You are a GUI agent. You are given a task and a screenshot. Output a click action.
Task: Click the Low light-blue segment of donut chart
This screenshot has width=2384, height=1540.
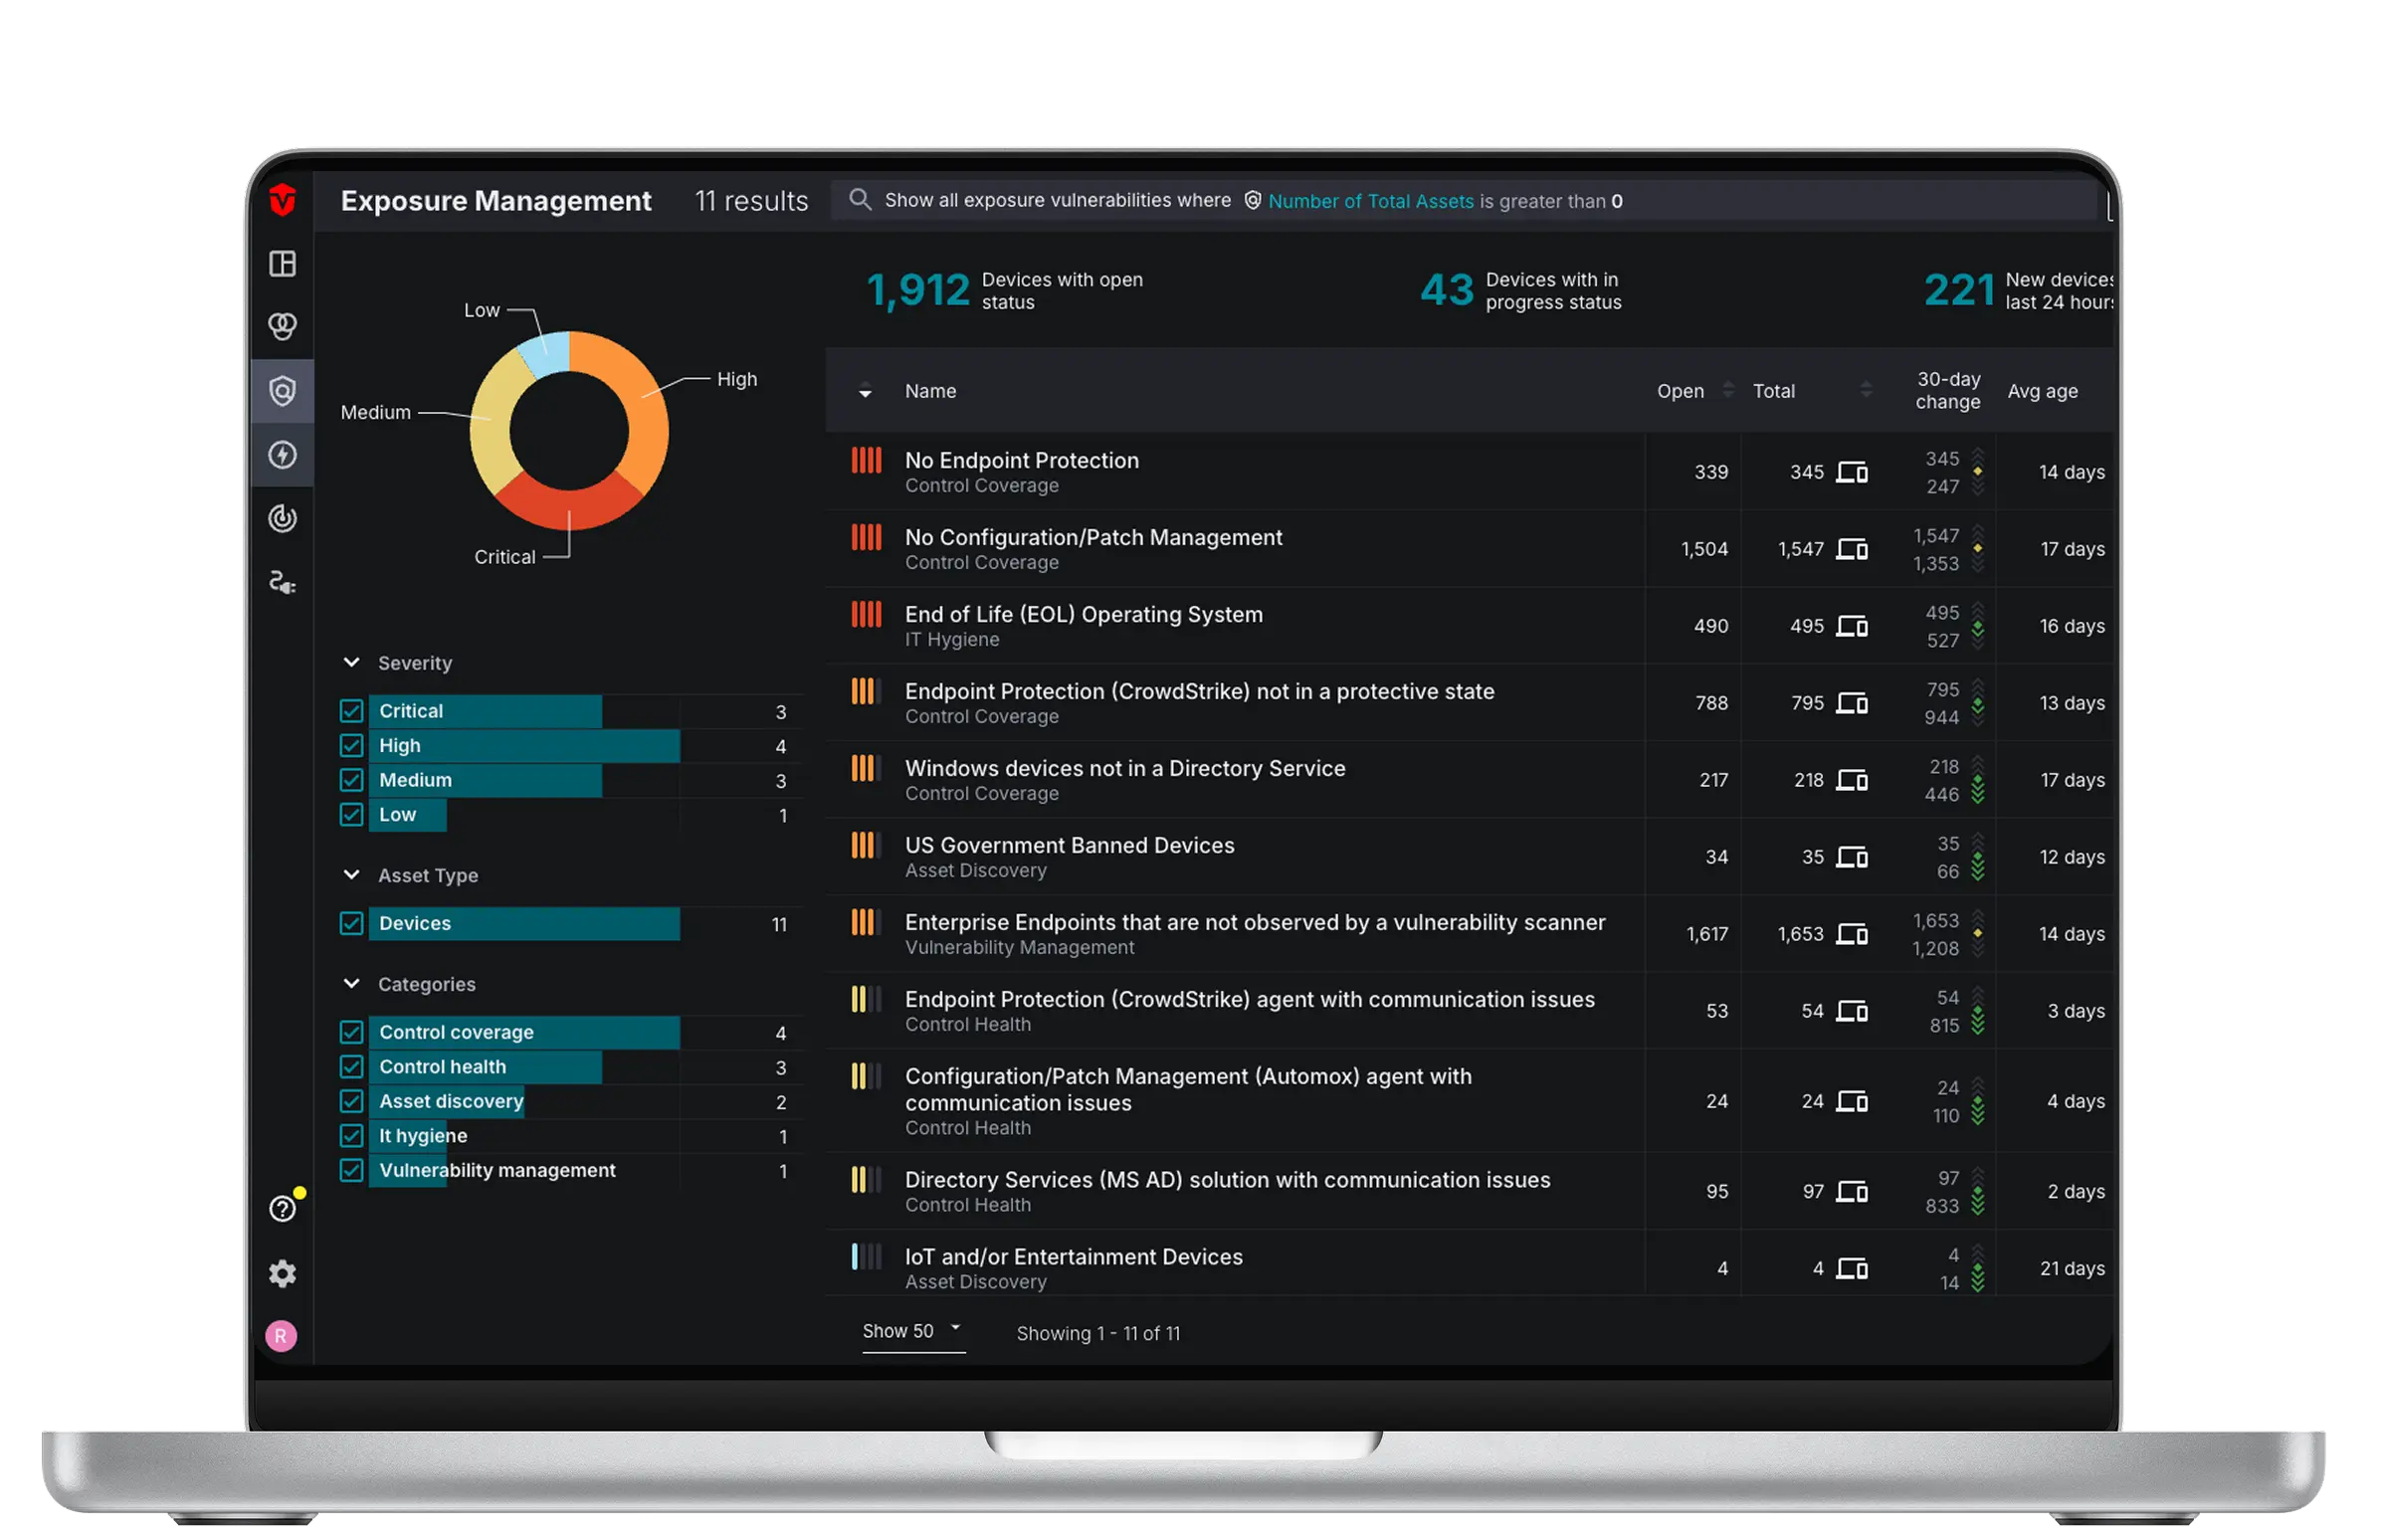coord(548,355)
